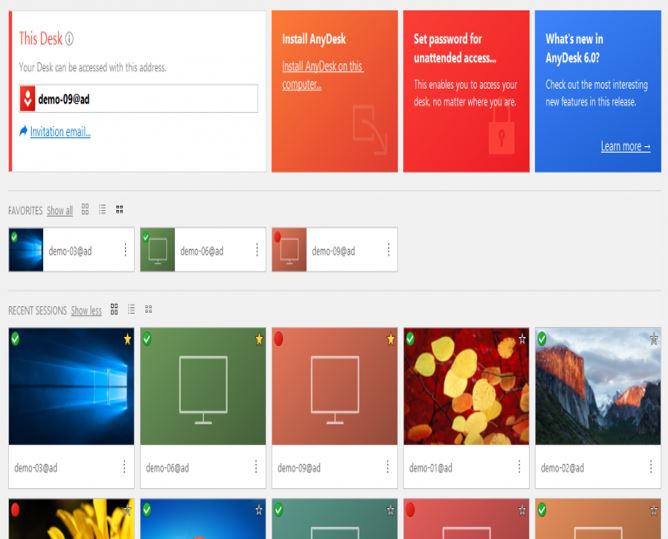Toggle star on bottom blue Windows session

point(259,510)
